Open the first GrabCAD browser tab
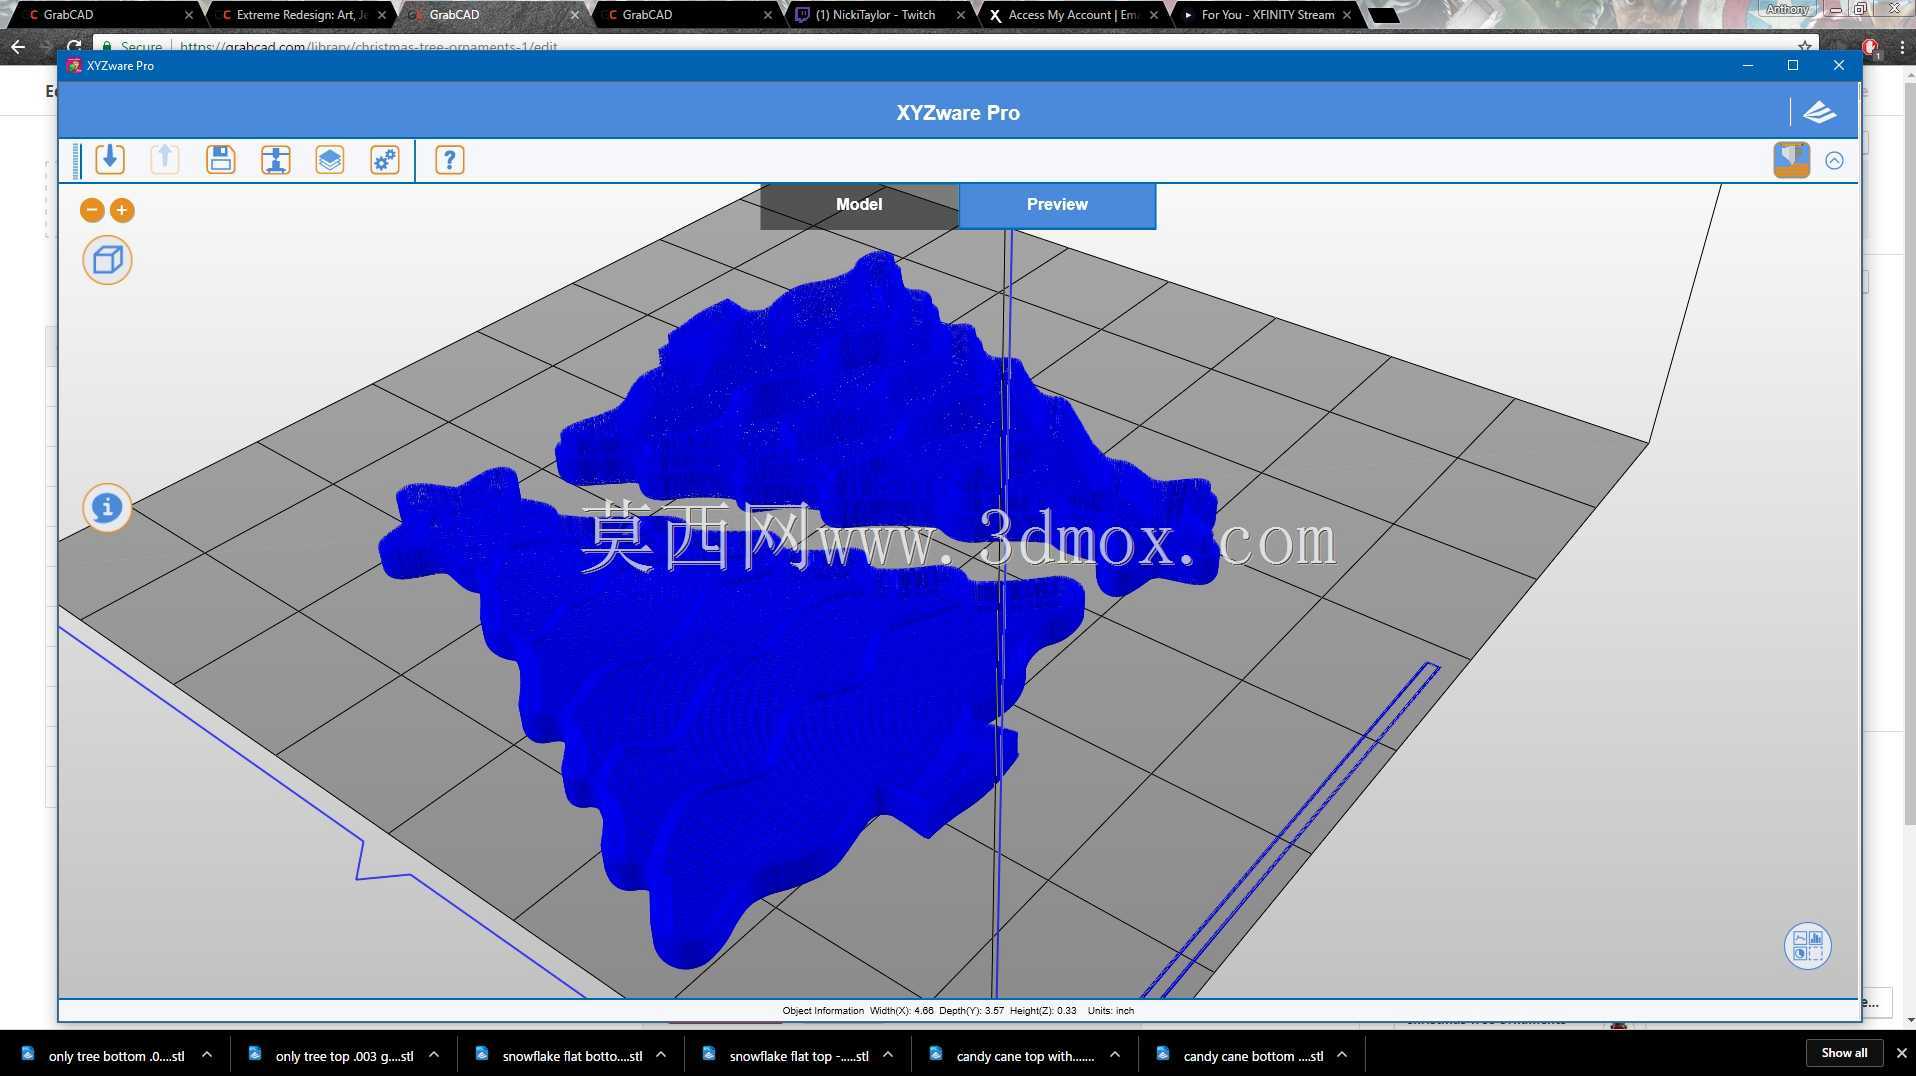Viewport: 1916px width, 1076px height. tap(105, 15)
